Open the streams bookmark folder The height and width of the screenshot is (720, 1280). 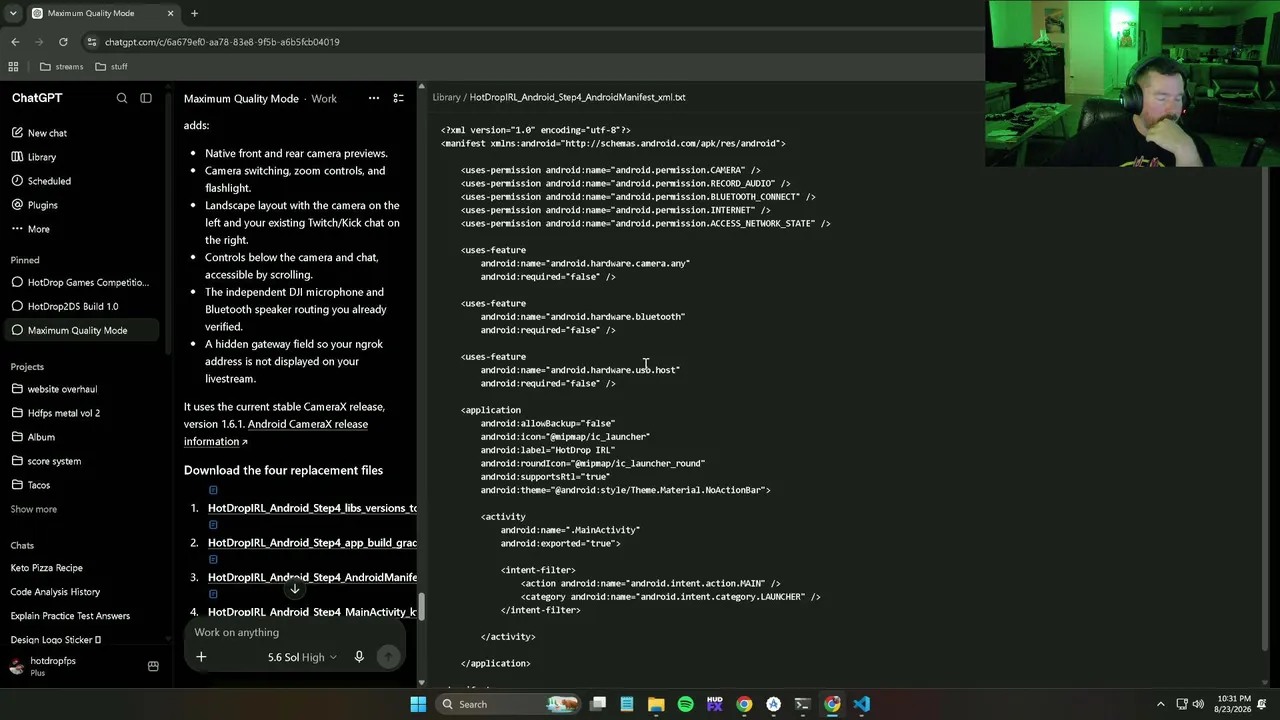coord(61,67)
